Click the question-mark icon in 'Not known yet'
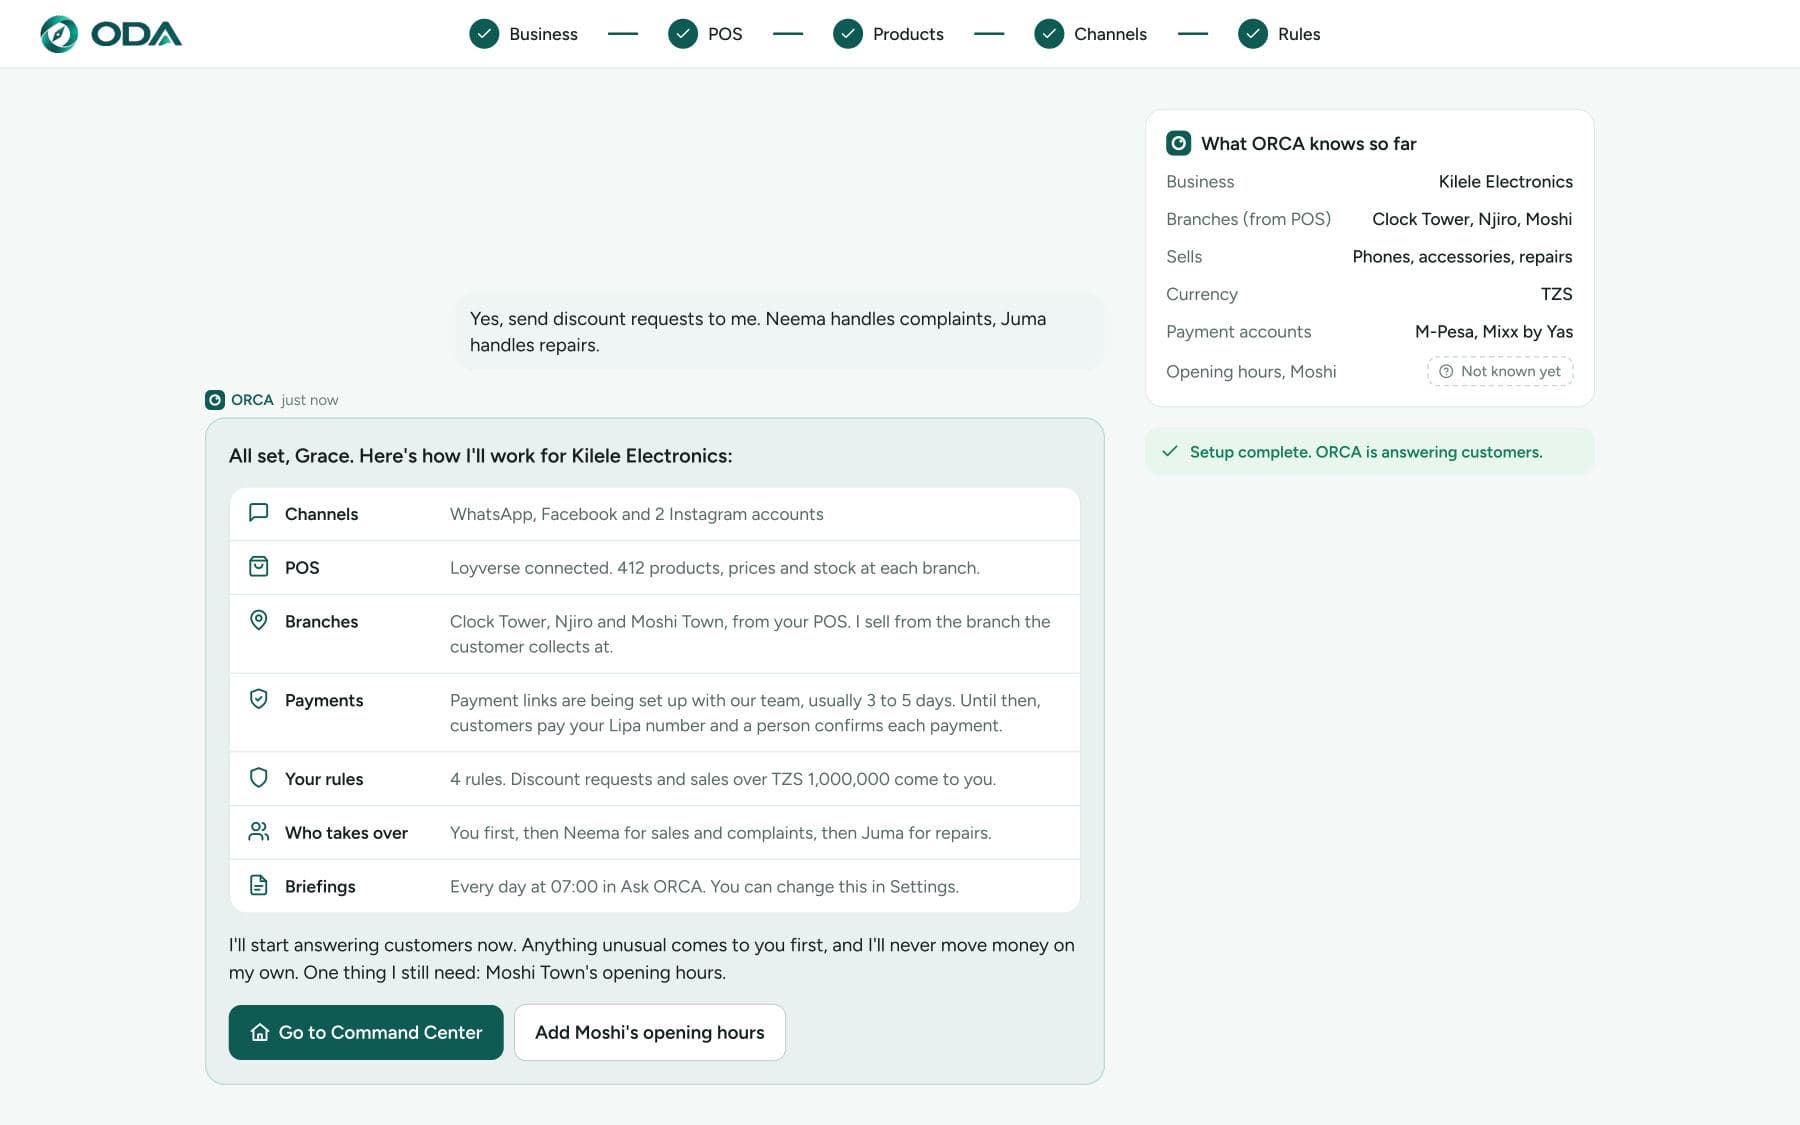1800x1125 pixels. (x=1446, y=371)
